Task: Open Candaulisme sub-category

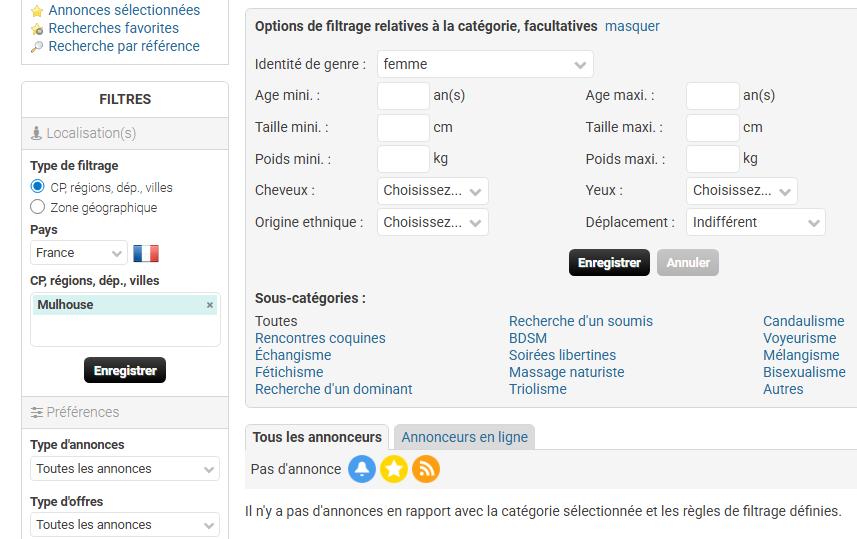Action: [804, 321]
